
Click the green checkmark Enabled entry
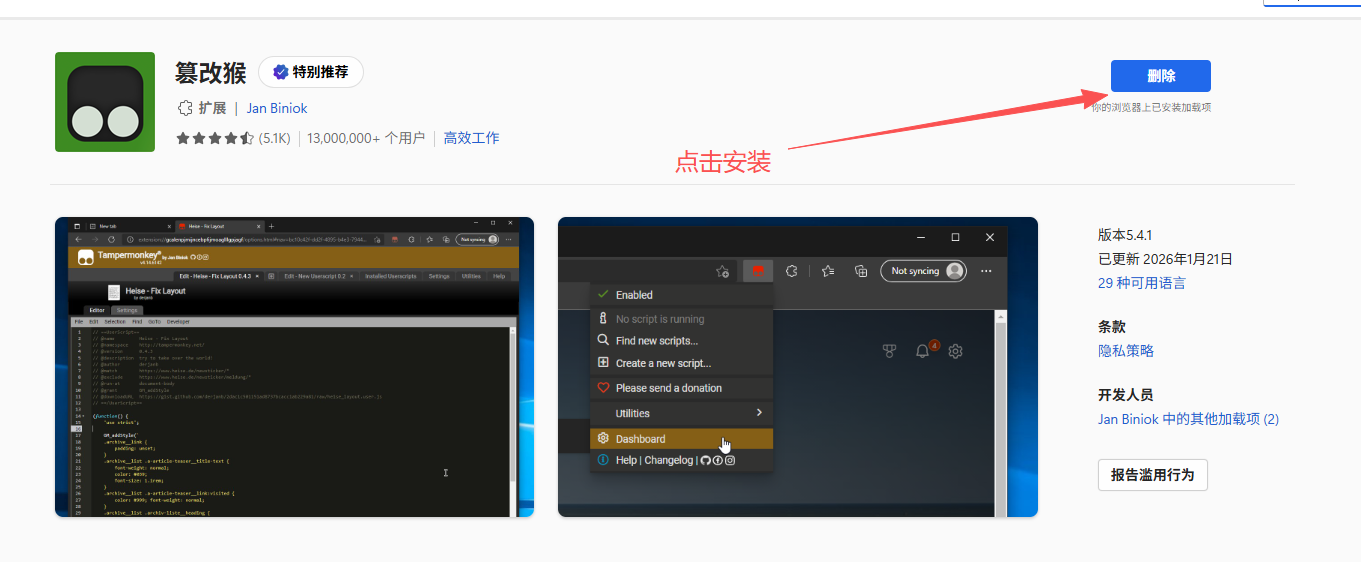(x=634, y=295)
